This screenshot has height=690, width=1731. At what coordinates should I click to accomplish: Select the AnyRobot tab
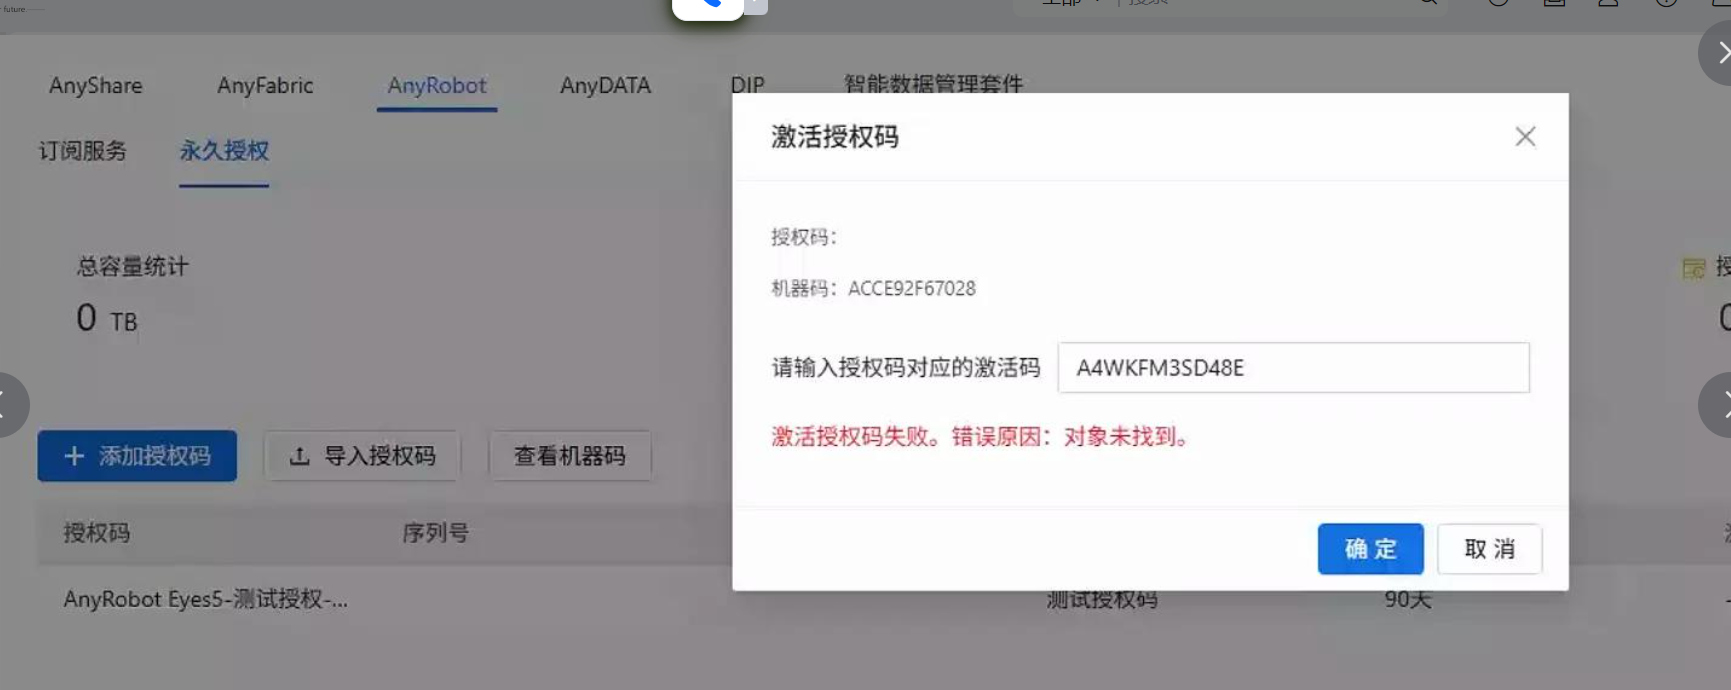pyautogui.click(x=437, y=86)
